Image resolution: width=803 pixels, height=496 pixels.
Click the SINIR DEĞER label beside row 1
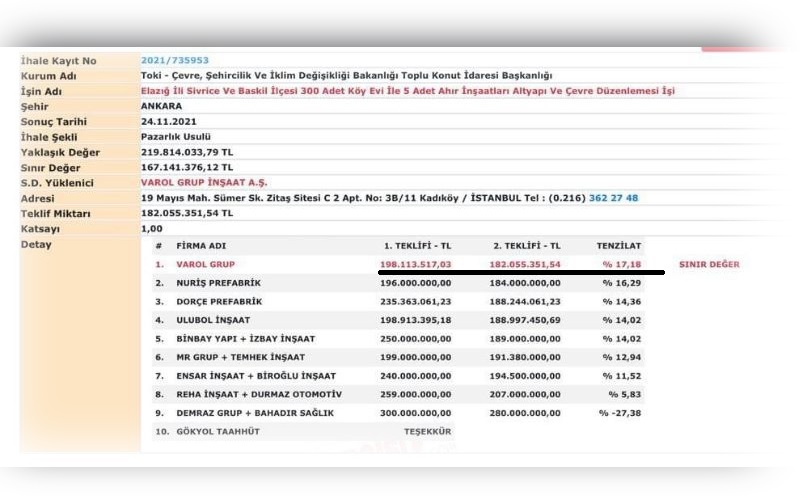click(709, 264)
